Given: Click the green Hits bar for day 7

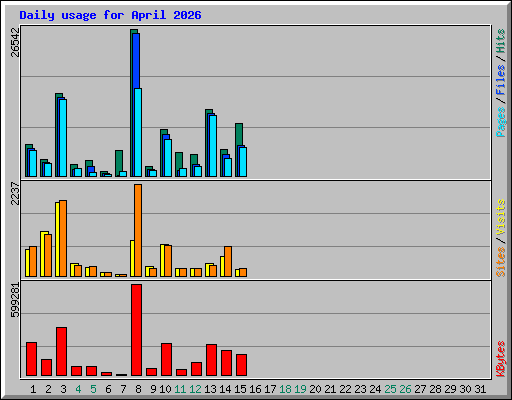Looking at the screenshot, I should (119, 161).
